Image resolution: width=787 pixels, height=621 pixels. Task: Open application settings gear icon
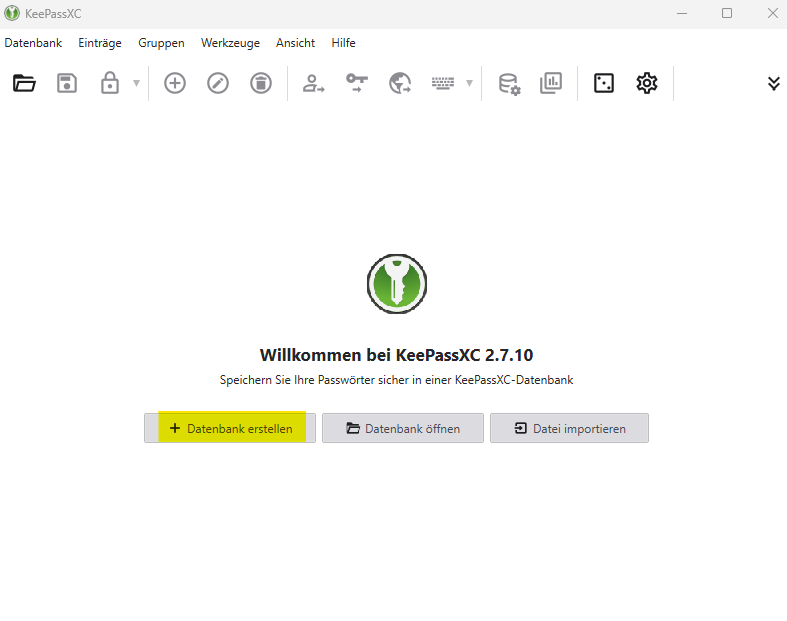tap(647, 83)
